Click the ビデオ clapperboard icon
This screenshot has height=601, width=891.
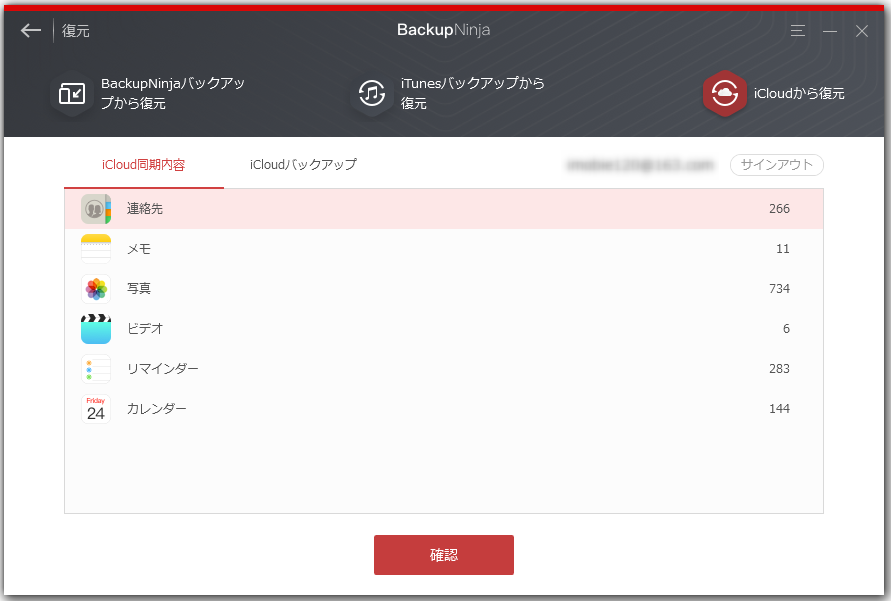pyautogui.click(x=96, y=329)
